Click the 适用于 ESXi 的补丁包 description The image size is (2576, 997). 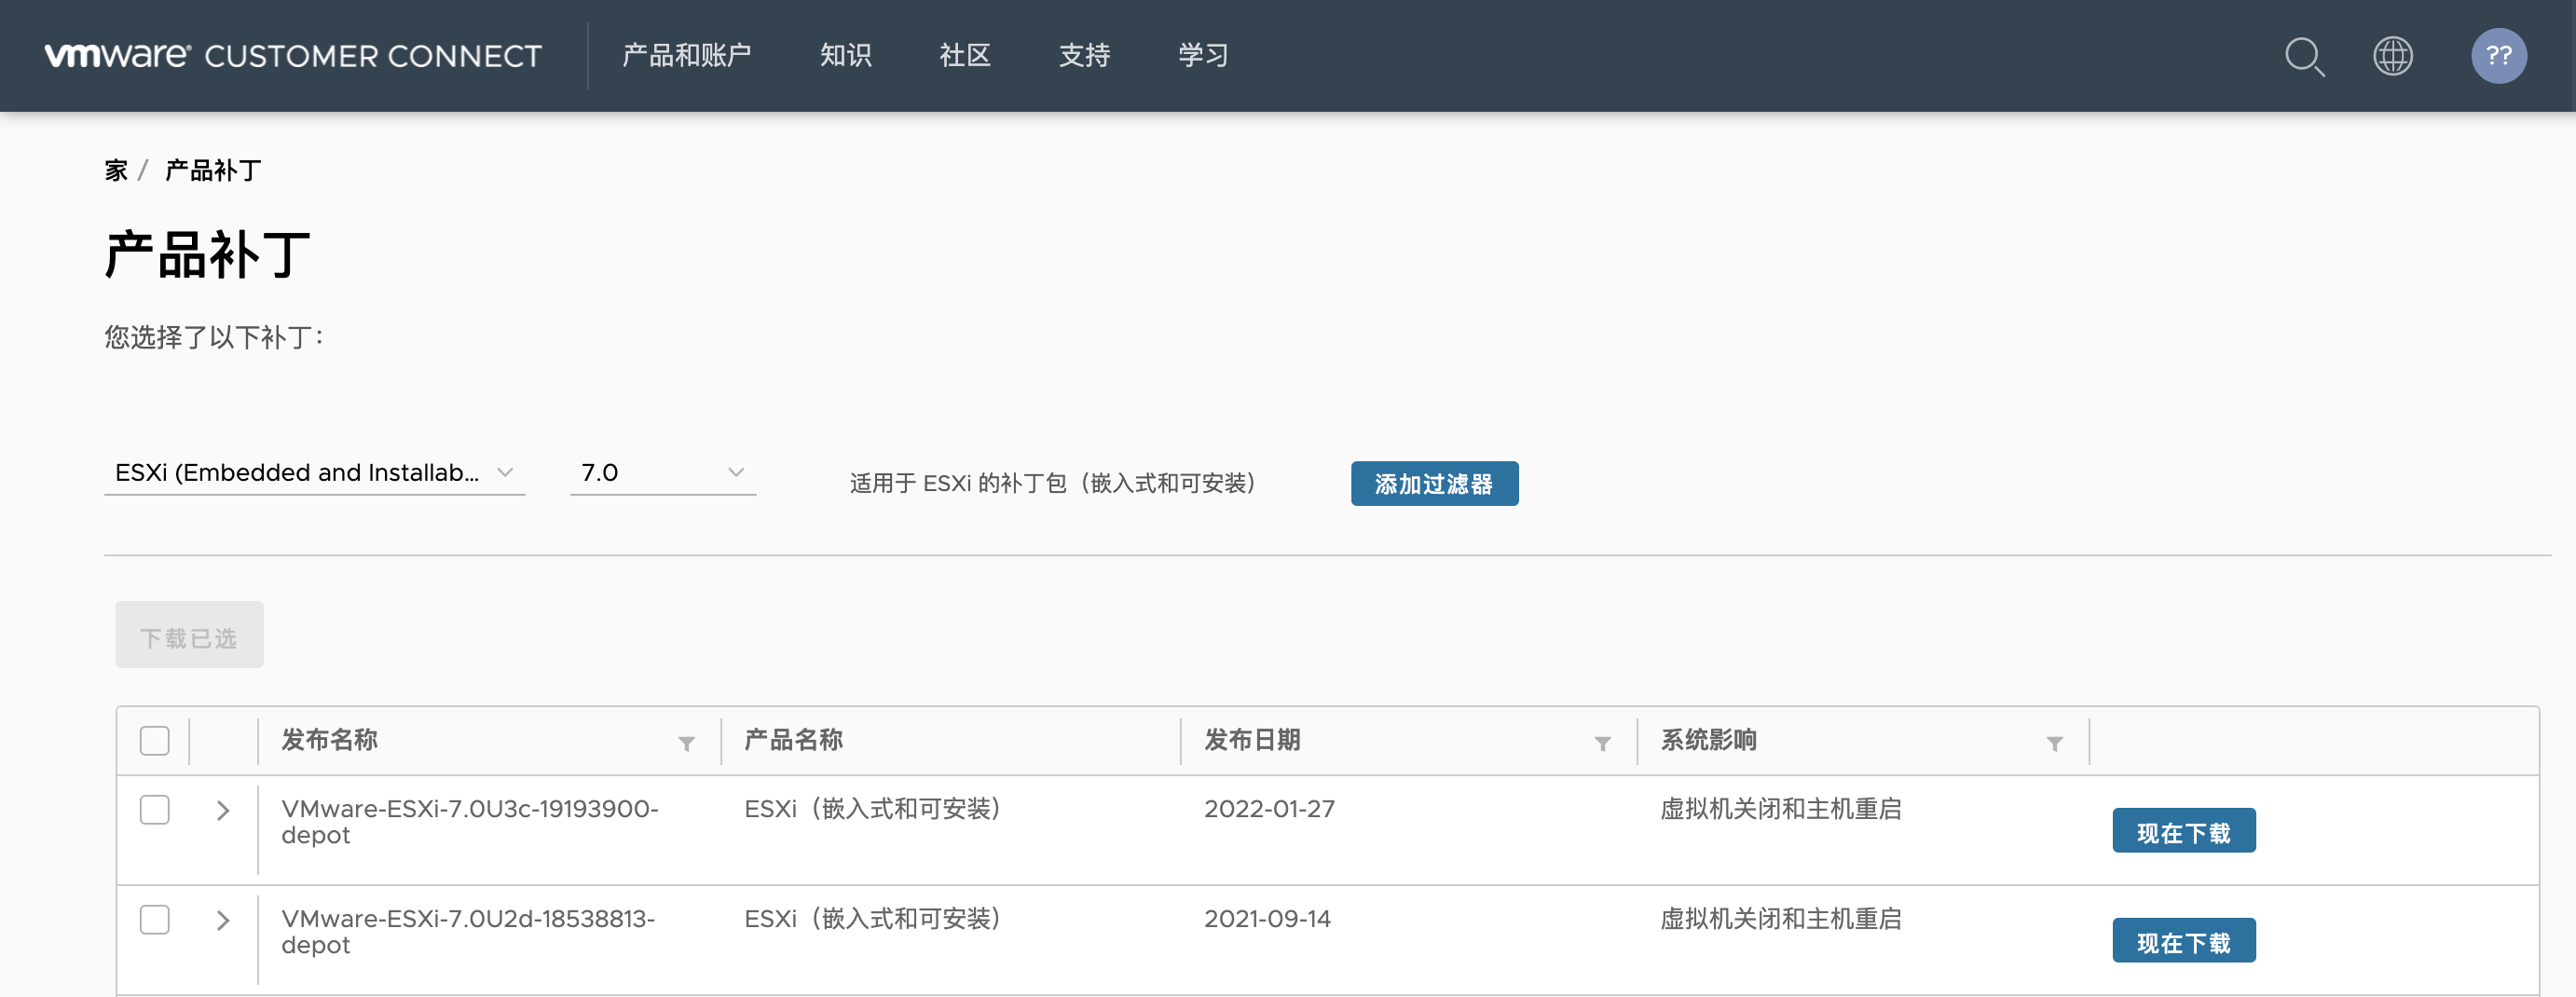tap(1052, 484)
